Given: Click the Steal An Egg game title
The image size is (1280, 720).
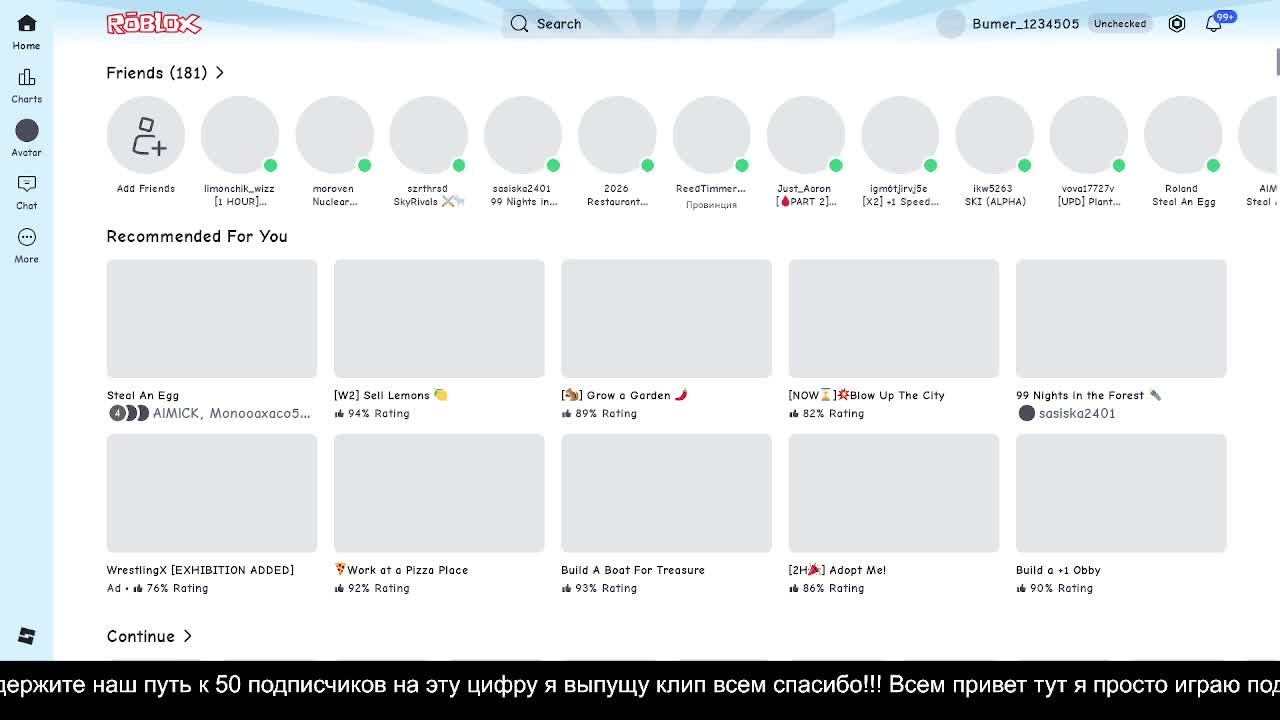Looking at the screenshot, I should click(x=143, y=395).
